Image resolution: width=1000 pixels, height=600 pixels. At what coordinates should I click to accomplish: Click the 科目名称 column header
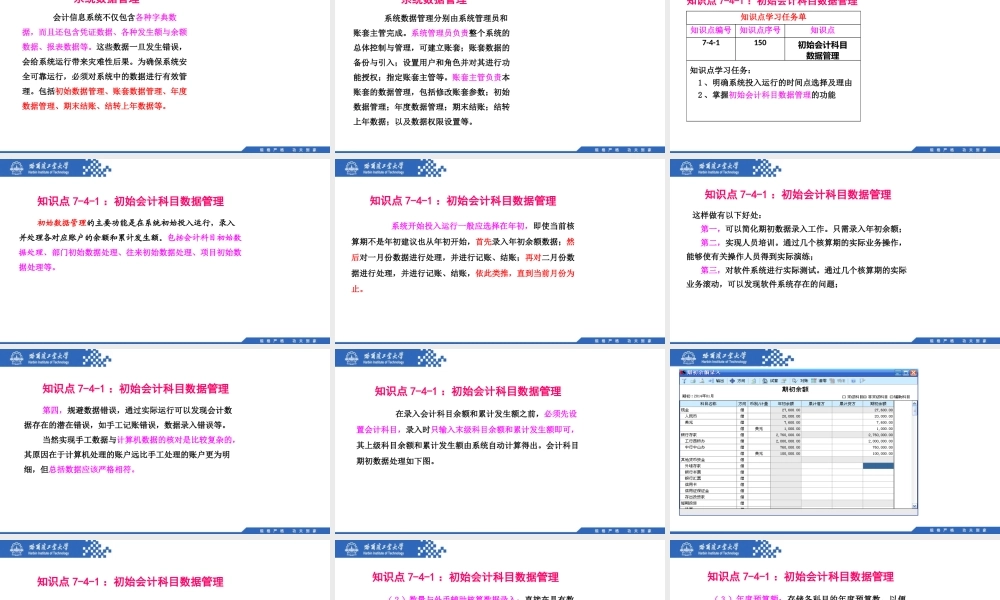(708, 406)
